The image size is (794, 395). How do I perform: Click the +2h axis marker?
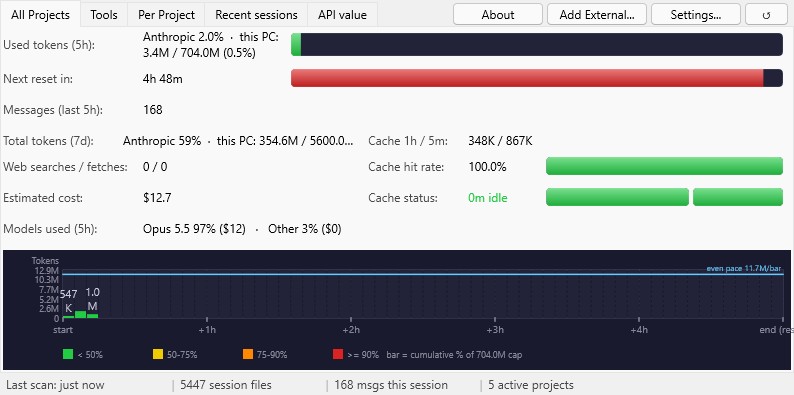pyautogui.click(x=351, y=330)
